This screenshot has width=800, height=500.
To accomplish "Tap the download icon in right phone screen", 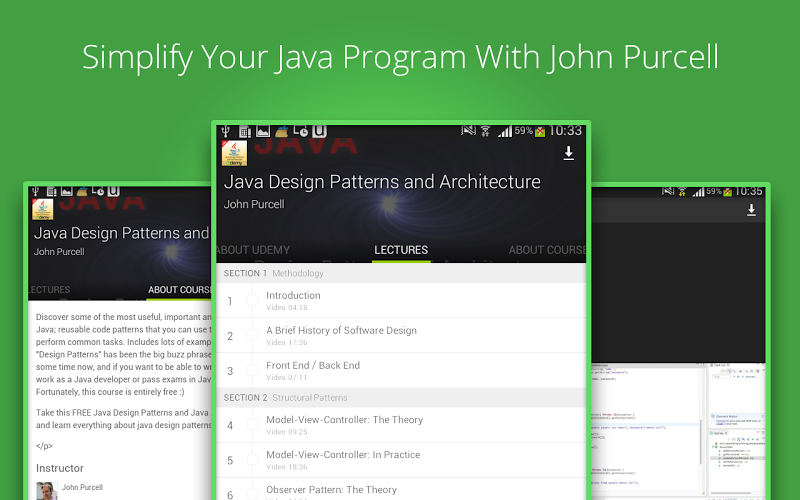I will click(751, 210).
